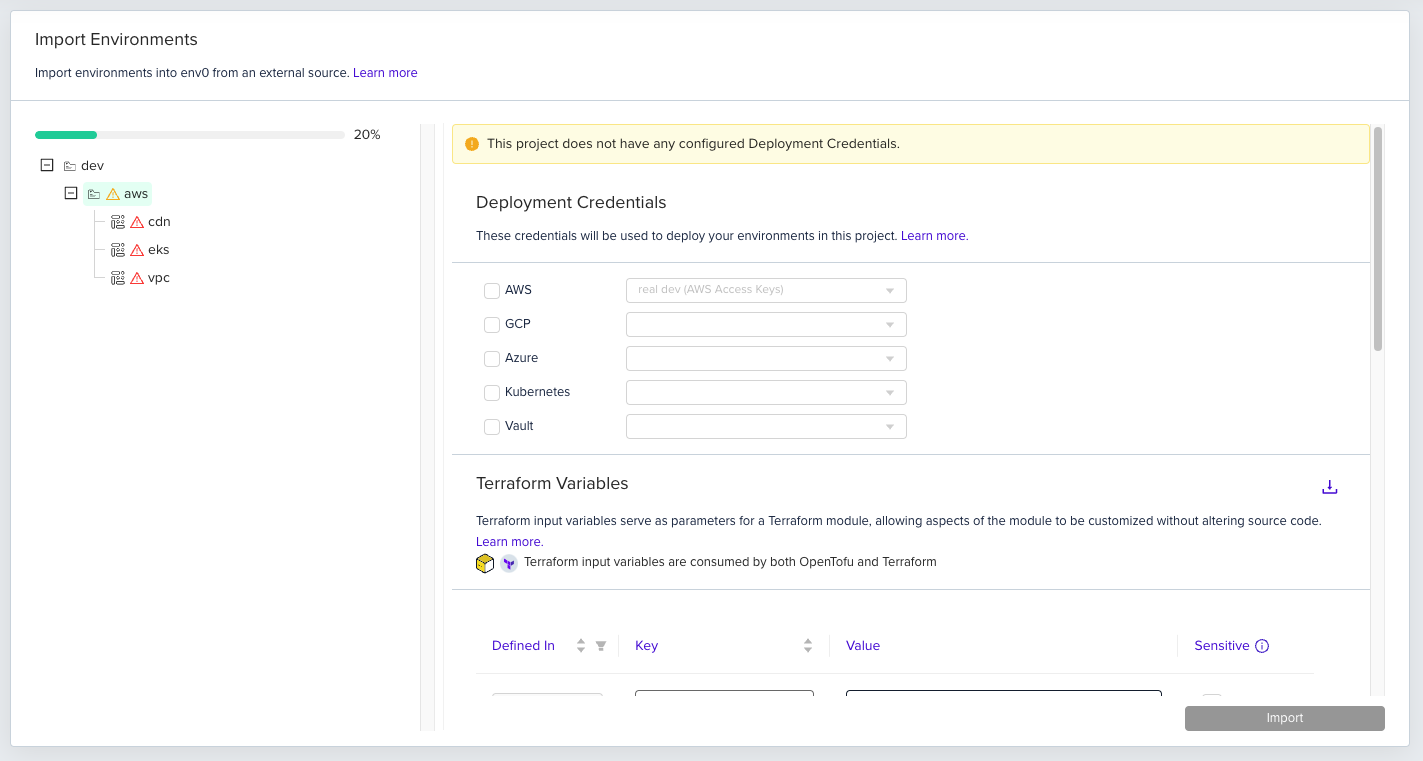Click the 20% import progress bar
Screen dimensions: 1423x761
pyautogui.click(x=190, y=135)
